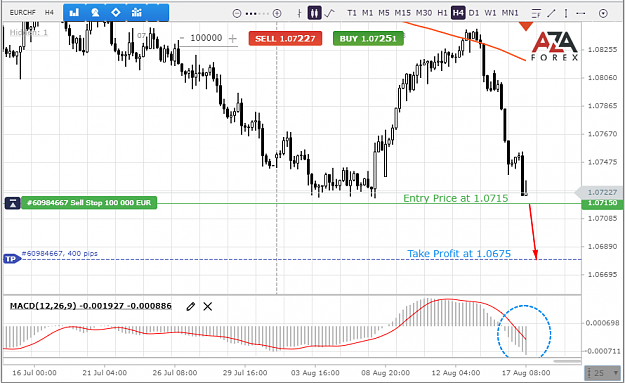The height and width of the screenshot is (383, 625).
Task: Click the 100000 volume input field
Action: 206,38
